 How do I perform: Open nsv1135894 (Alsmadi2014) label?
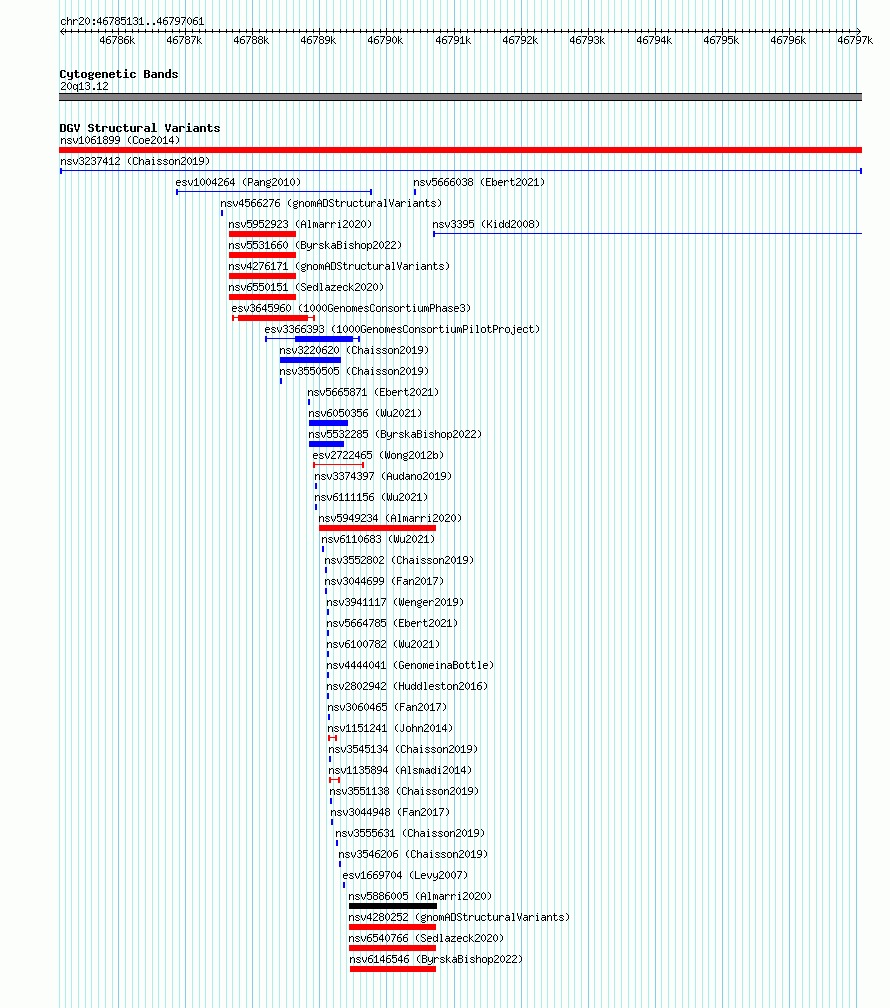tap(400, 770)
